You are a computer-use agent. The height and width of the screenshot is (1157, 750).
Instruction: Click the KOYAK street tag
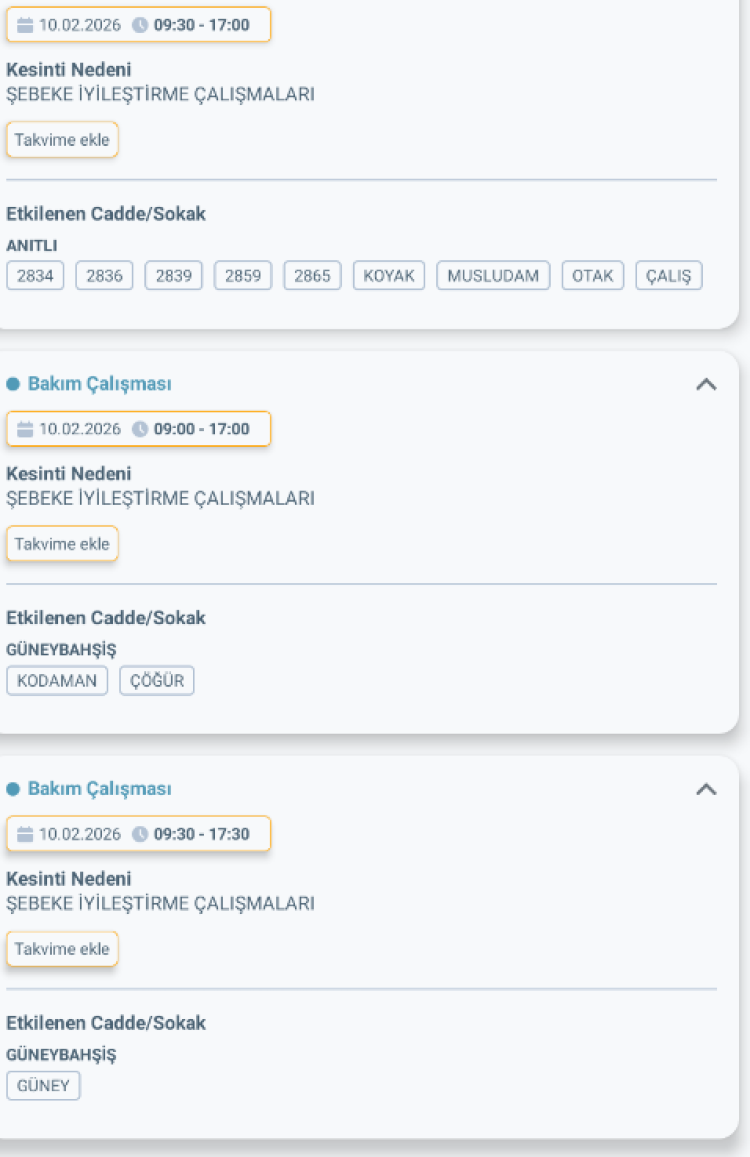click(x=388, y=275)
